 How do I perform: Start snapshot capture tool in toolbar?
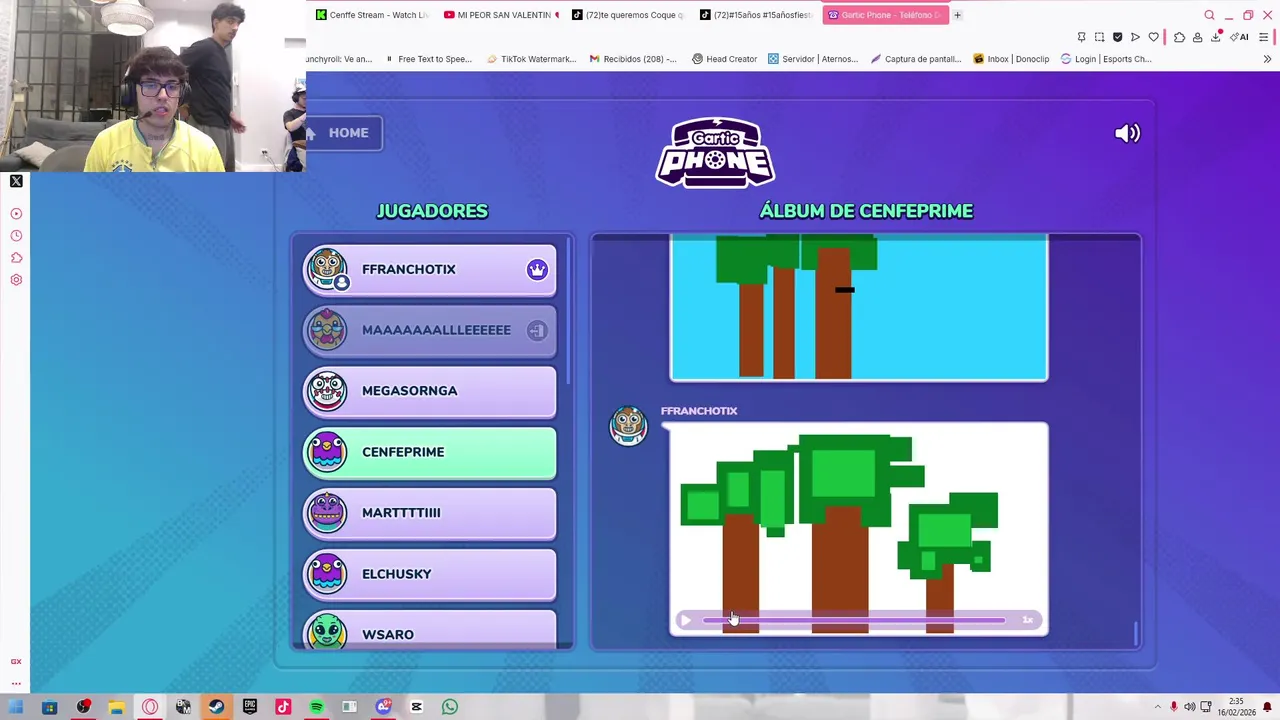tap(1099, 37)
